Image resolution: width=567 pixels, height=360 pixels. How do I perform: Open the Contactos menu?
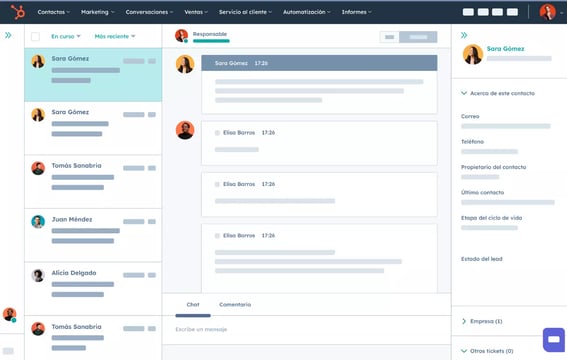(x=54, y=12)
